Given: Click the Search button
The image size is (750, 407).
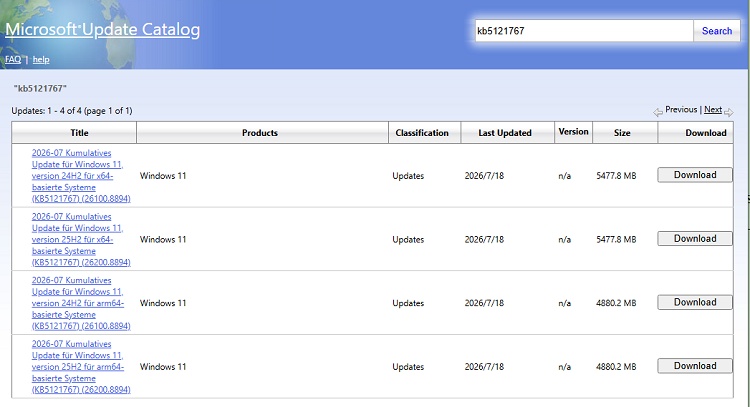Looking at the screenshot, I should pyautogui.click(x=717, y=31).
